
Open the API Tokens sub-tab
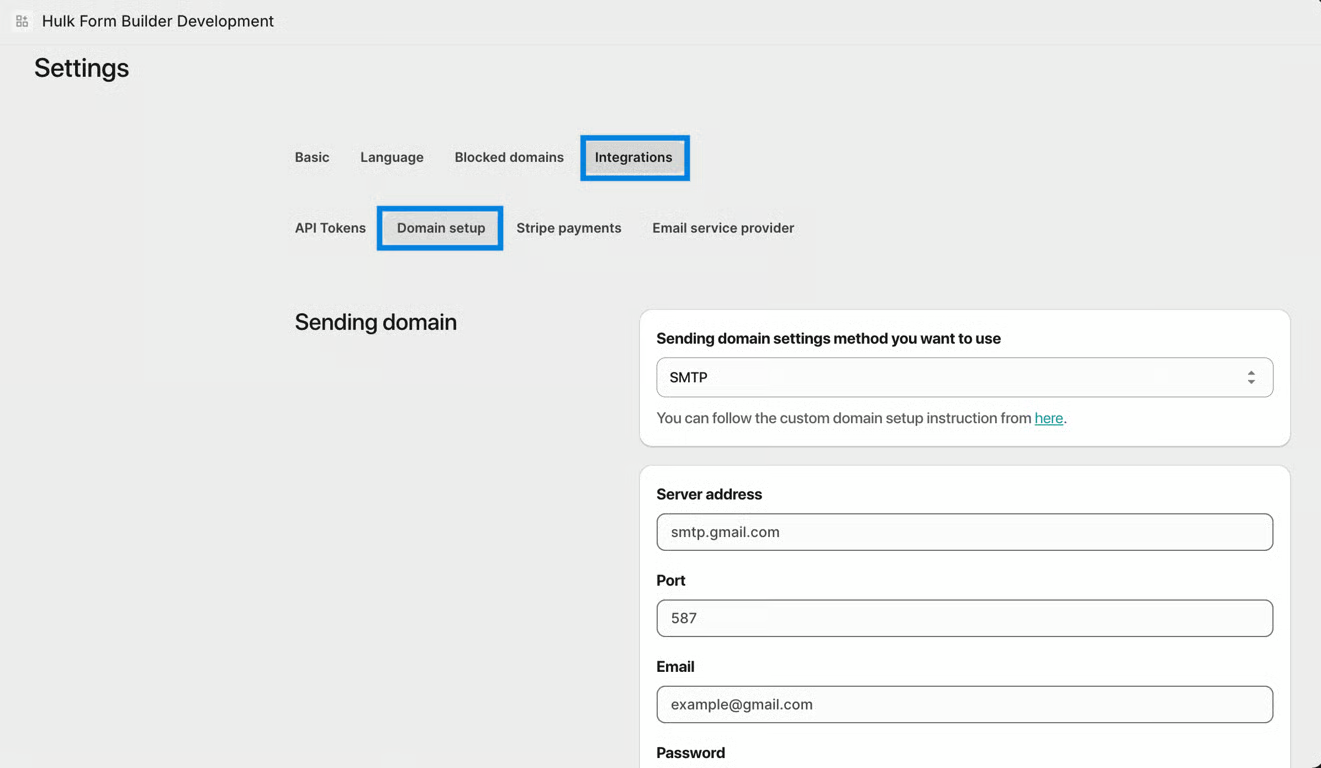[x=330, y=228]
